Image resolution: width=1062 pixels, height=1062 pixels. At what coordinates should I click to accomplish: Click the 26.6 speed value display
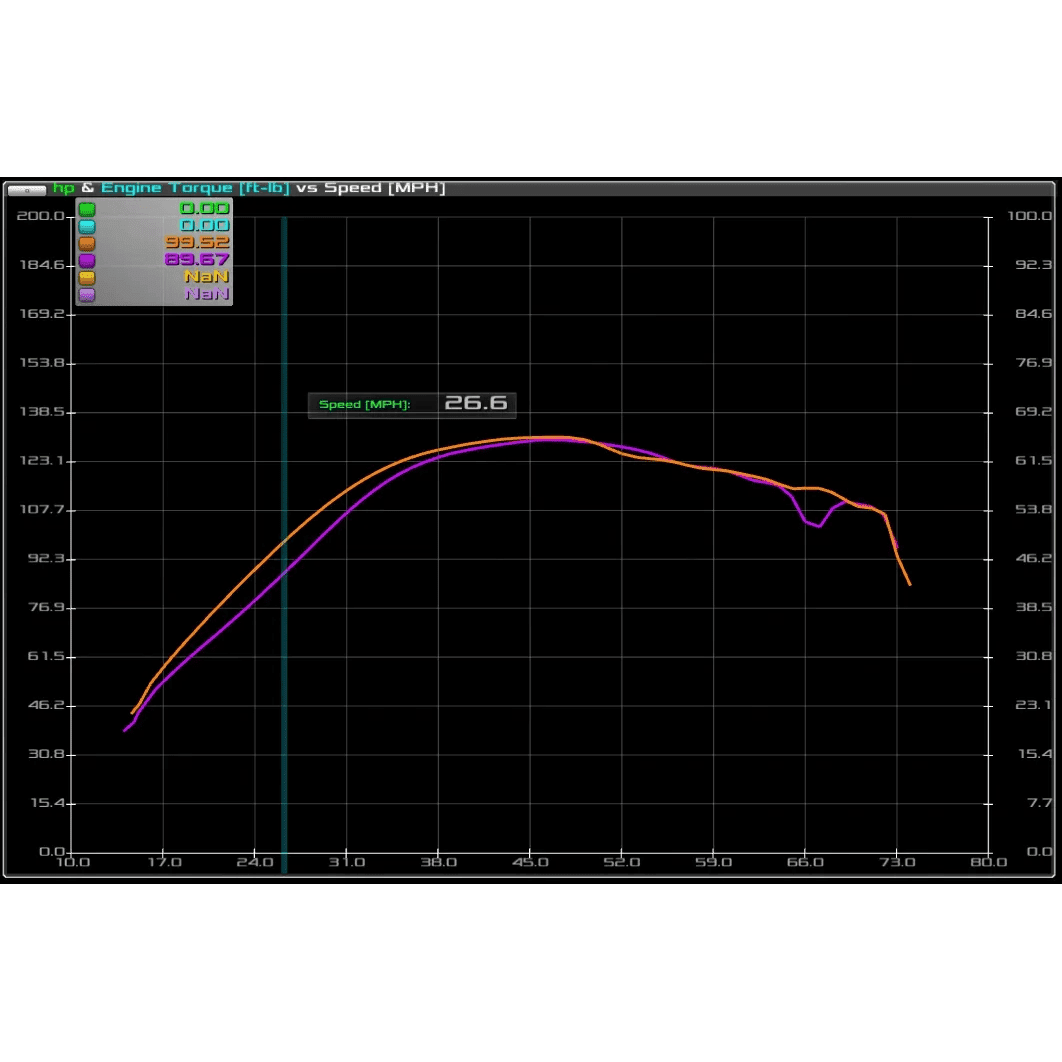coord(477,403)
